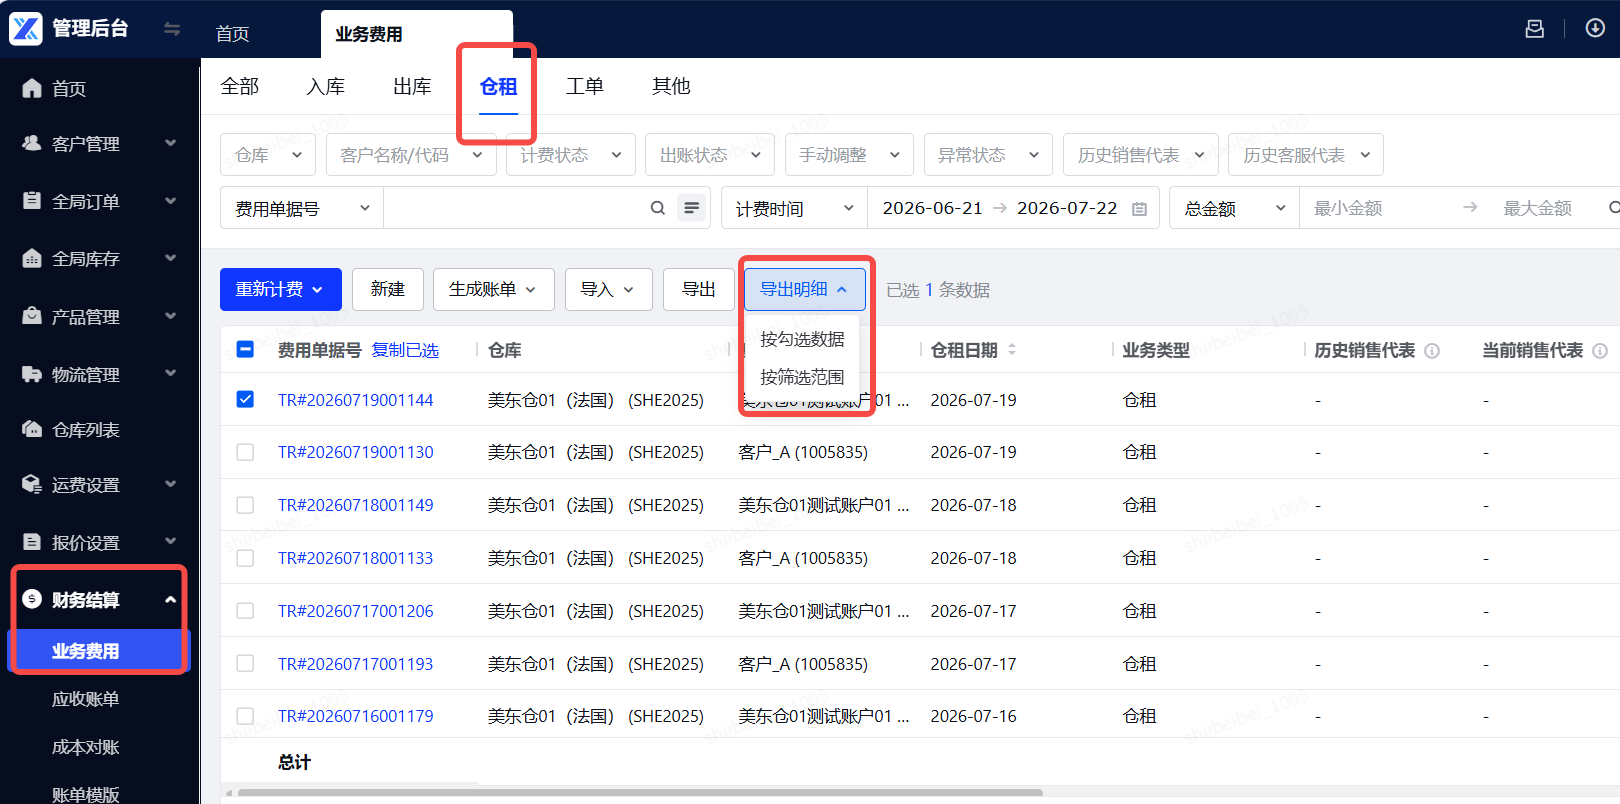Screen dimensions: 1620x804
Task: Open bill link TR#20260719001130
Action: point(356,452)
